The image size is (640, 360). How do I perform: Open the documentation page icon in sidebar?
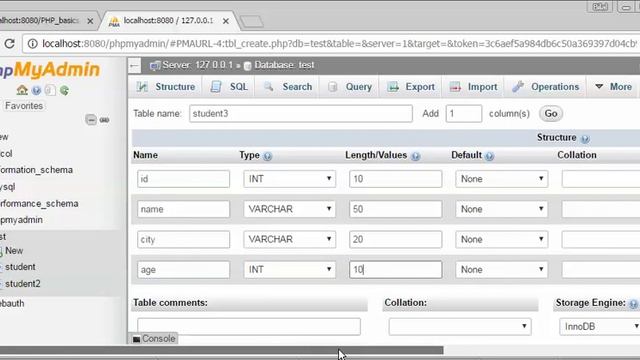click(50, 90)
